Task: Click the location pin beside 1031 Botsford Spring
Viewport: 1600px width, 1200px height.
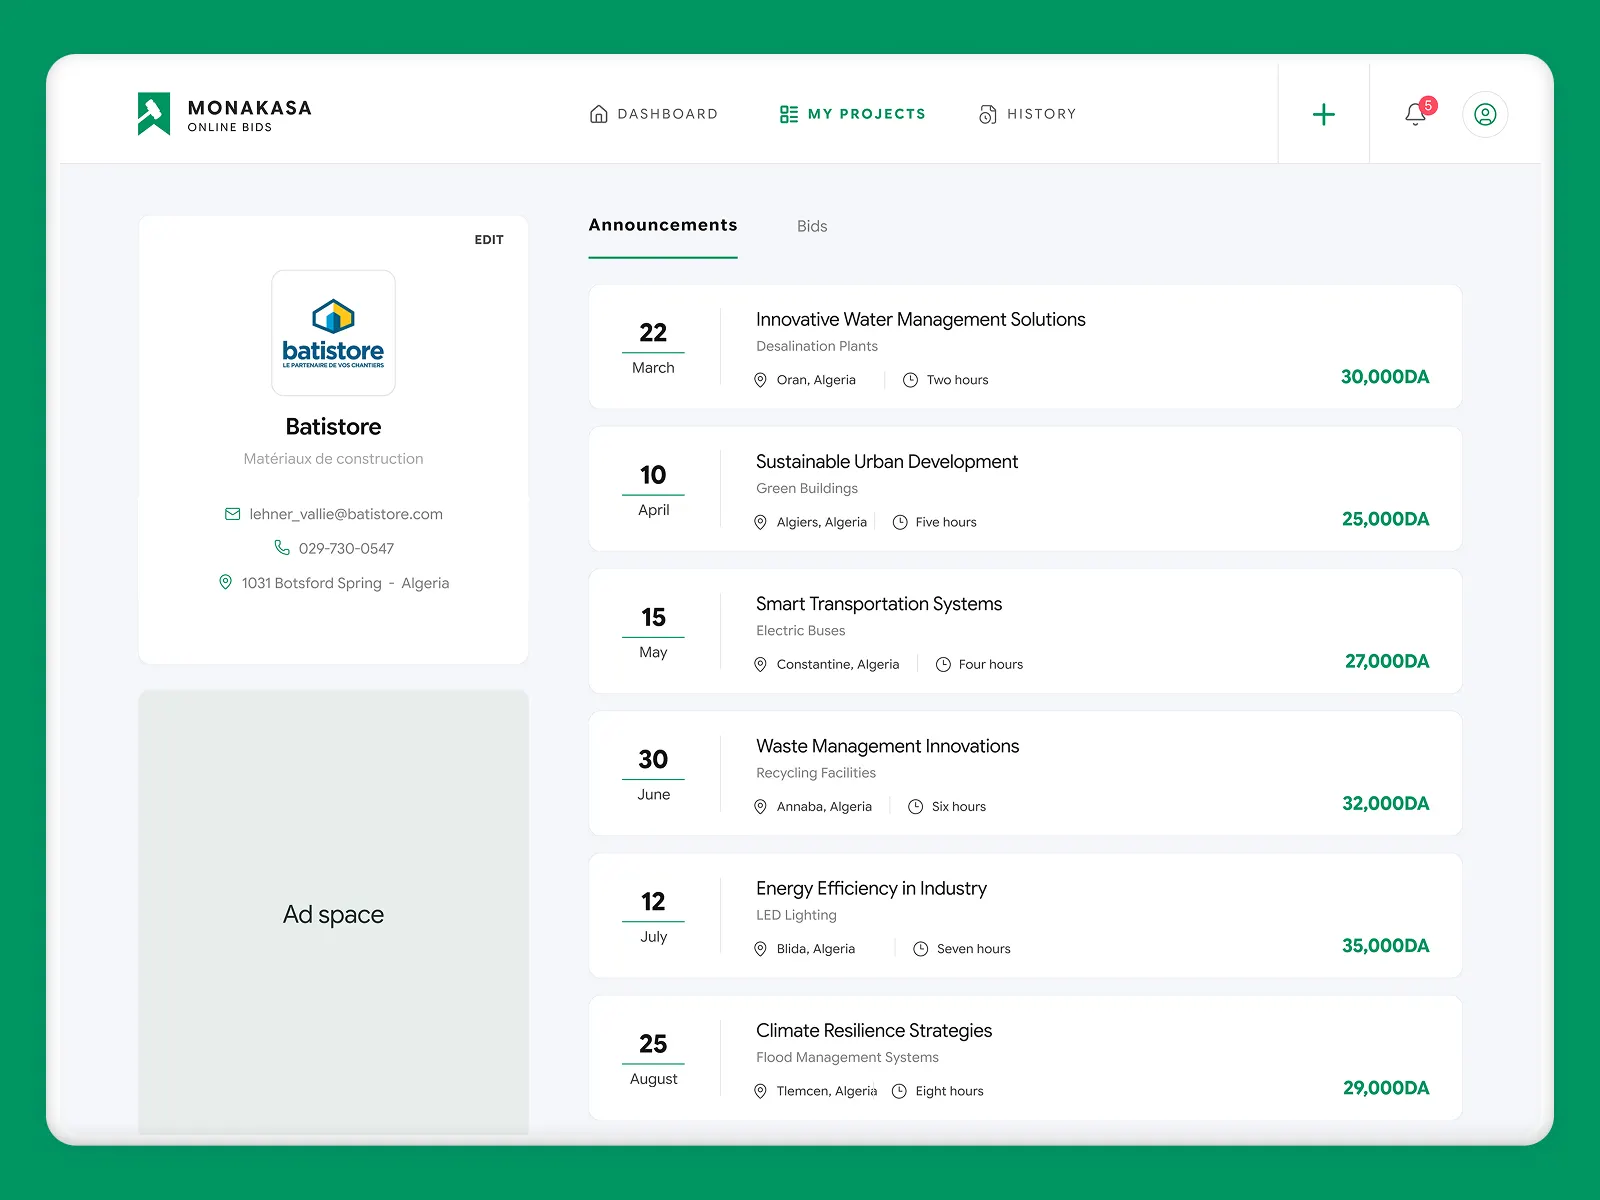Action: click(x=225, y=582)
